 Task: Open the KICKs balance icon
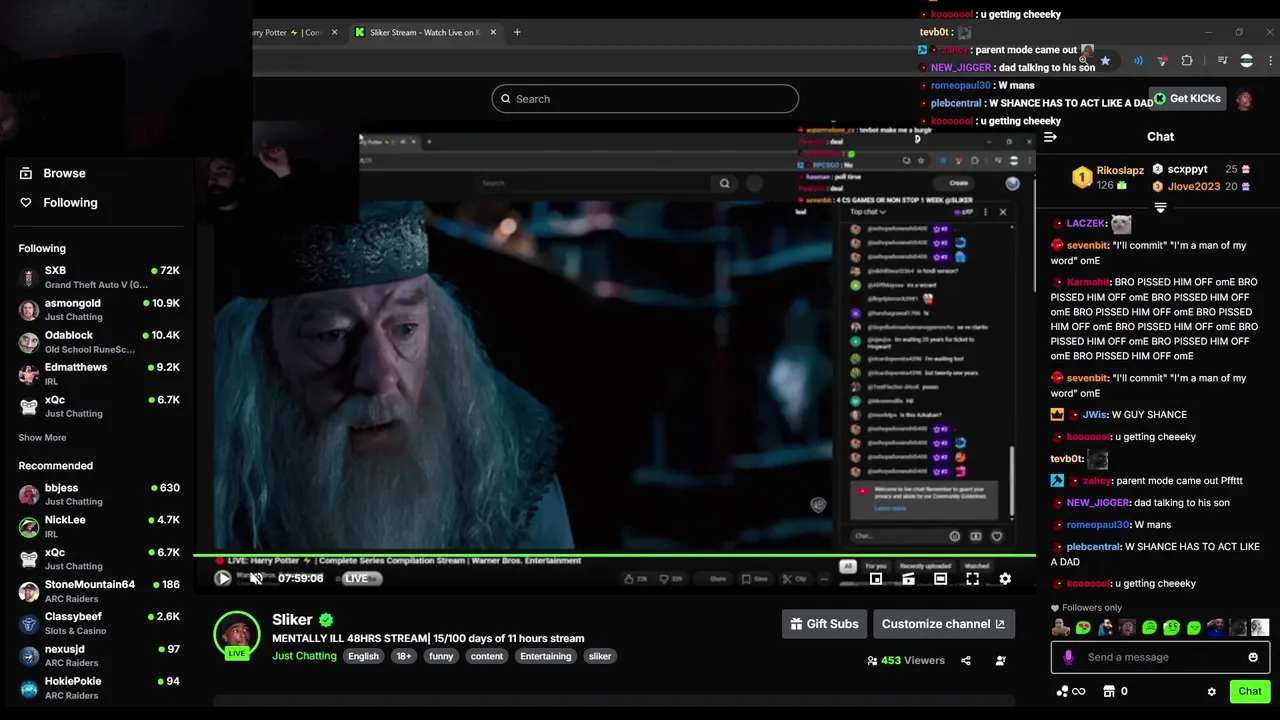click(x=1062, y=691)
